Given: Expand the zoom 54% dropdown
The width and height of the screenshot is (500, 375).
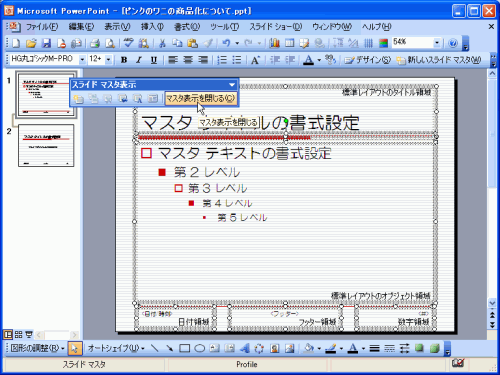Looking at the screenshot, I should (437, 43).
